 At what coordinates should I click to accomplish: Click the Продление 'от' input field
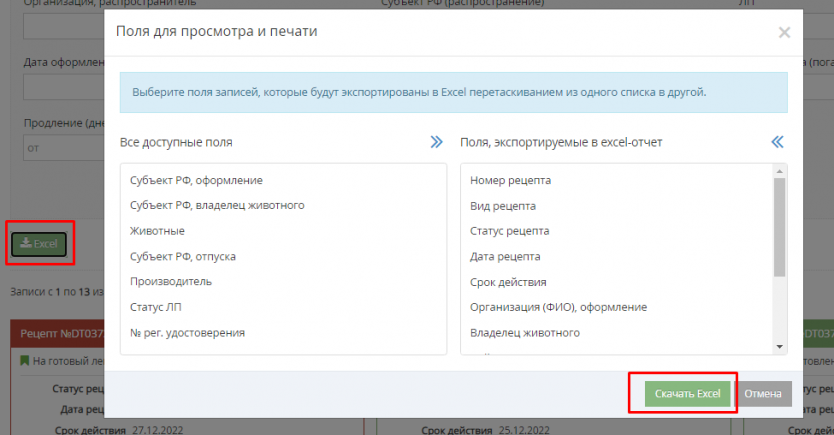click(x=60, y=148)
